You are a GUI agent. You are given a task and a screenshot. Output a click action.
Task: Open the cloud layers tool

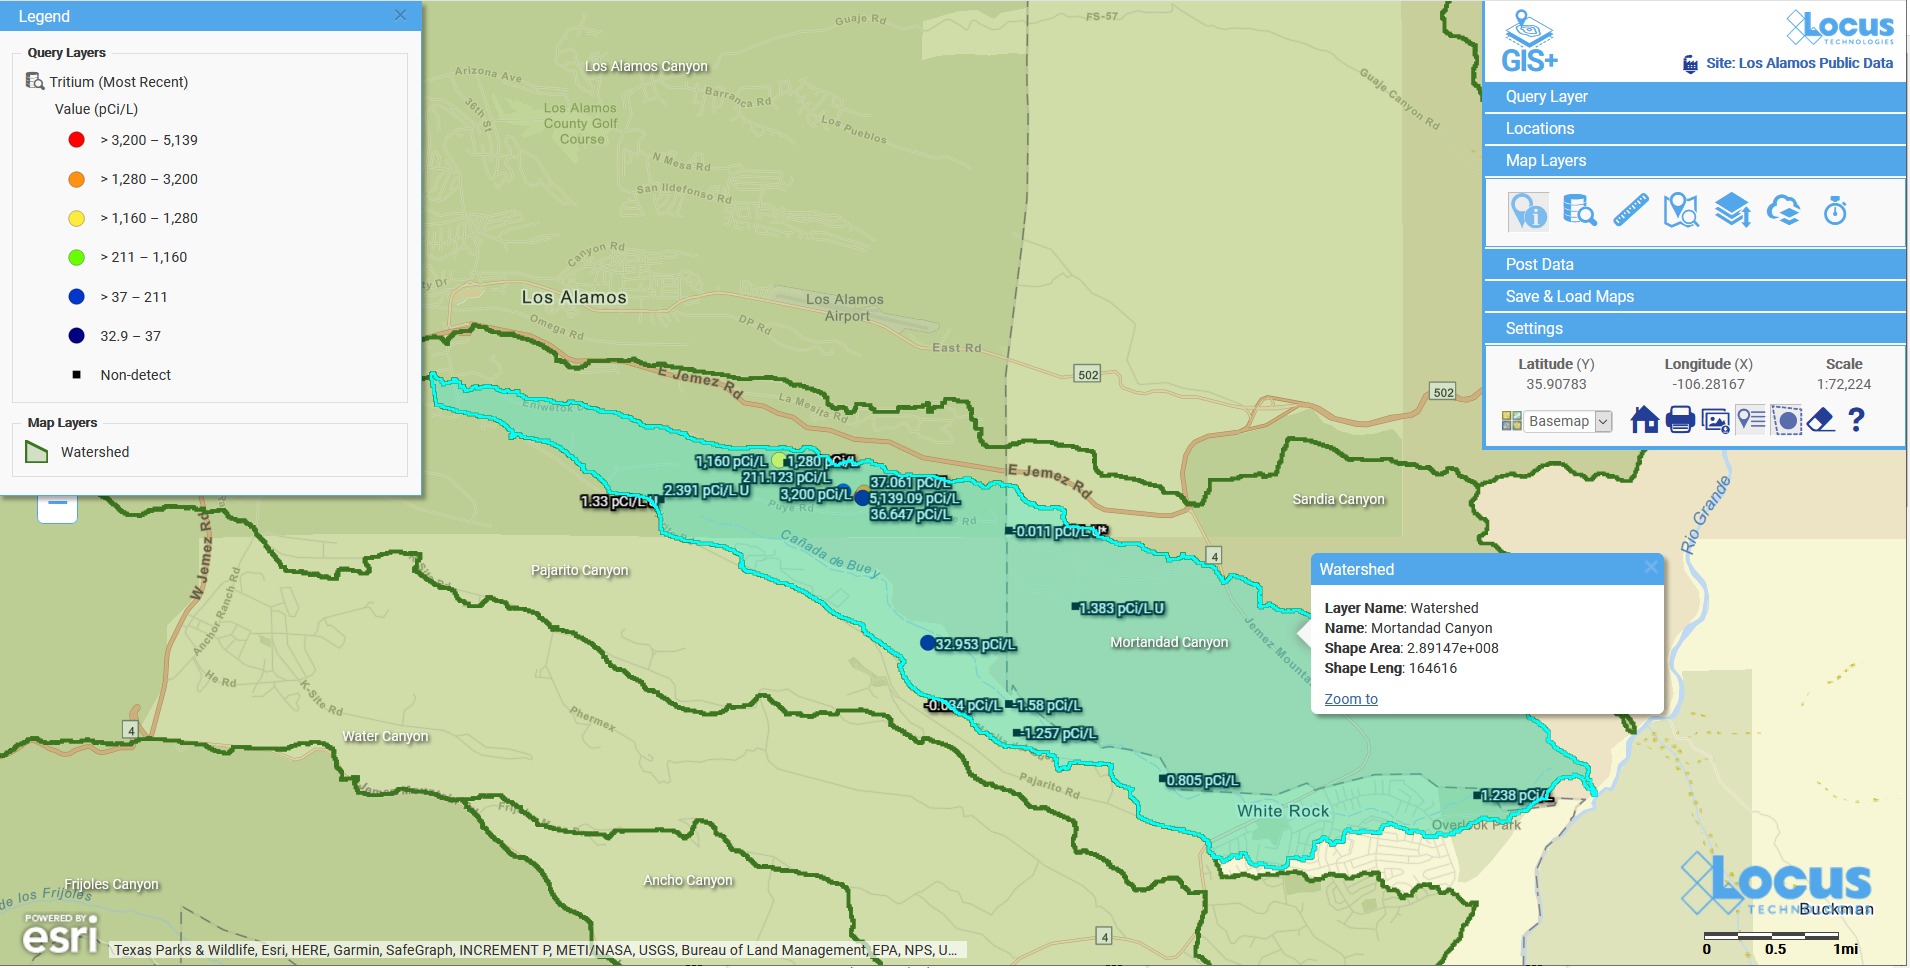coord(1785,211)
